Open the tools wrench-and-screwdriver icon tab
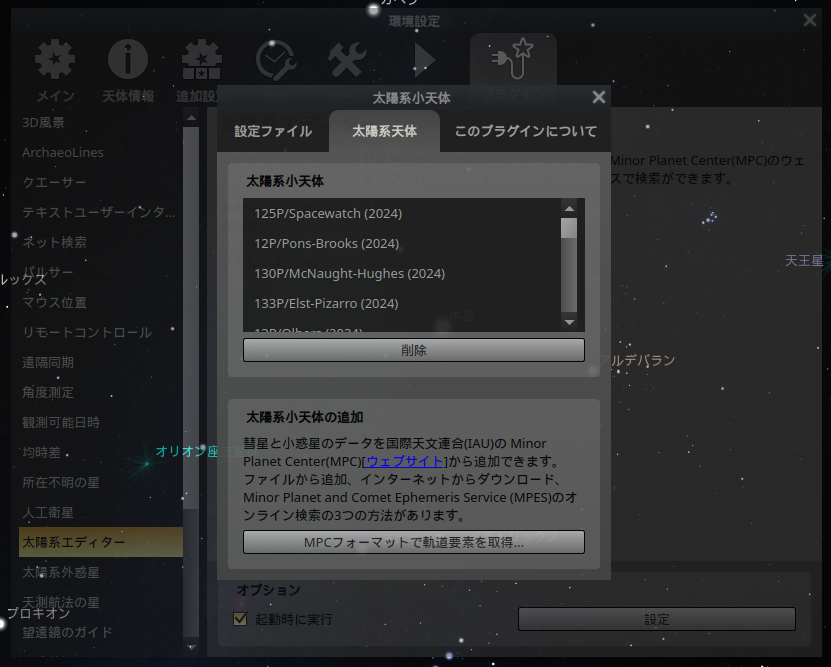The width and height of the screenshot is (831, 667). tap(347, 60)
